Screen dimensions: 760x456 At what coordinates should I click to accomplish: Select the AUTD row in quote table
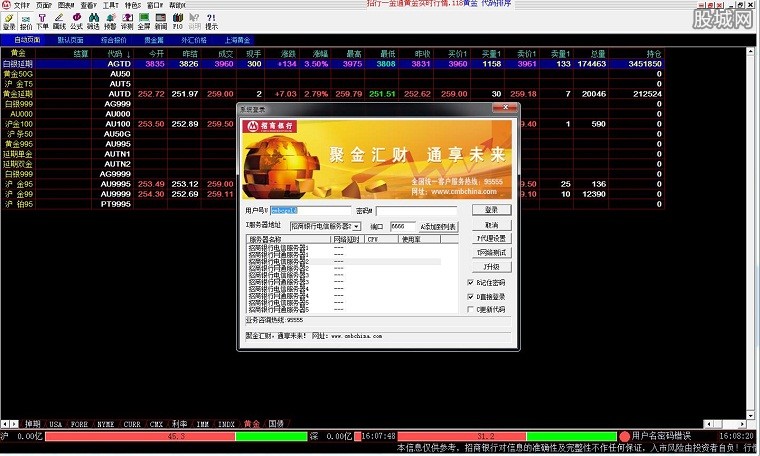(x=332, y=94)
